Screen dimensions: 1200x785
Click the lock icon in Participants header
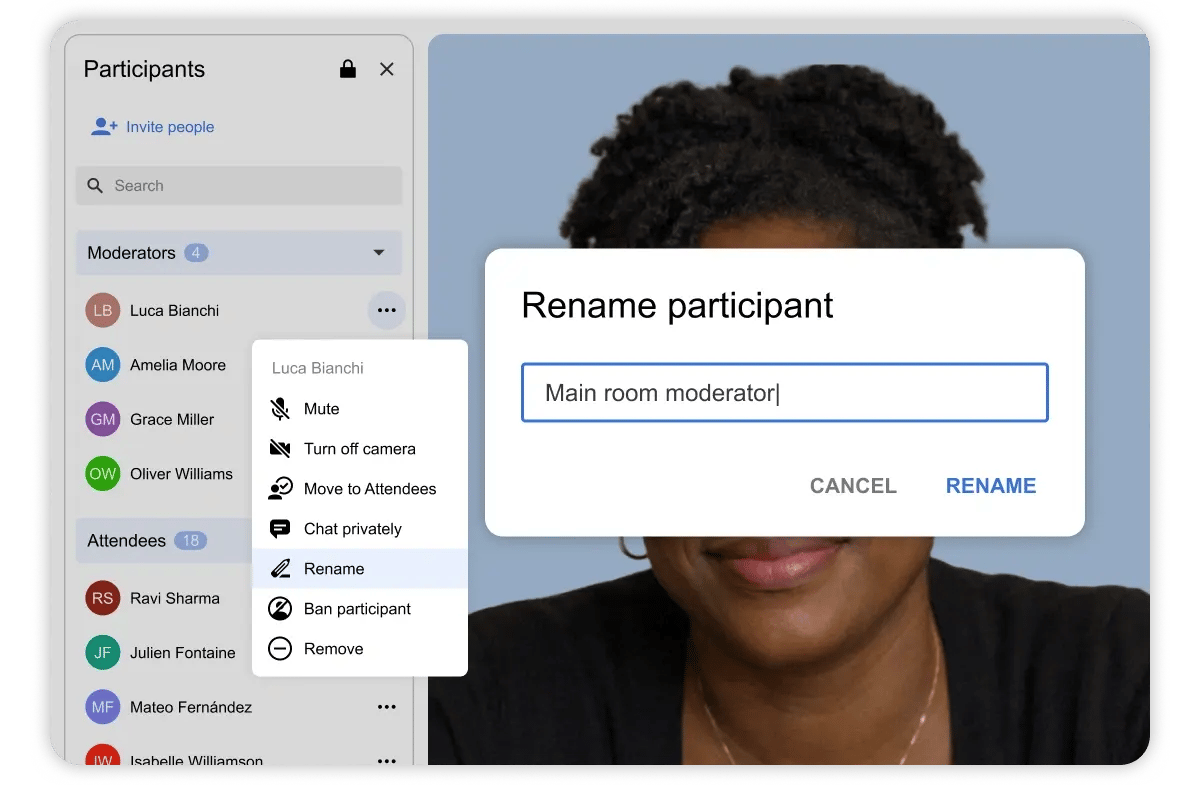click(x=347, y=69)
